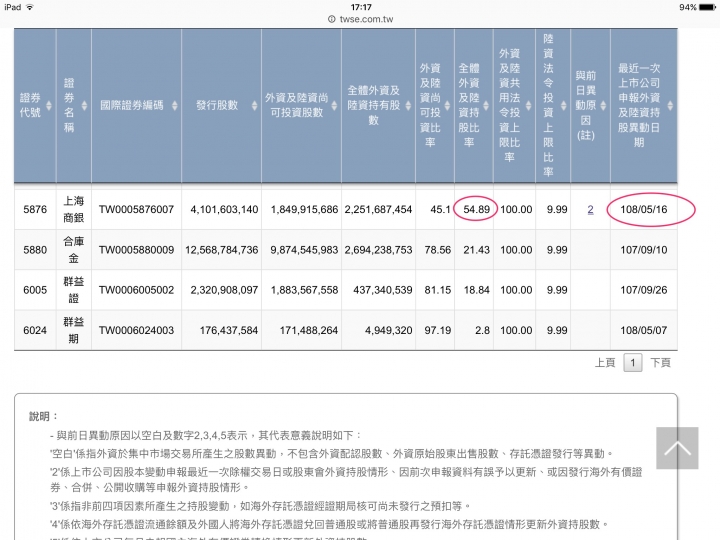Go to previous page 上頁
This screenshot has height=540, width=720.
pos(605,363)
